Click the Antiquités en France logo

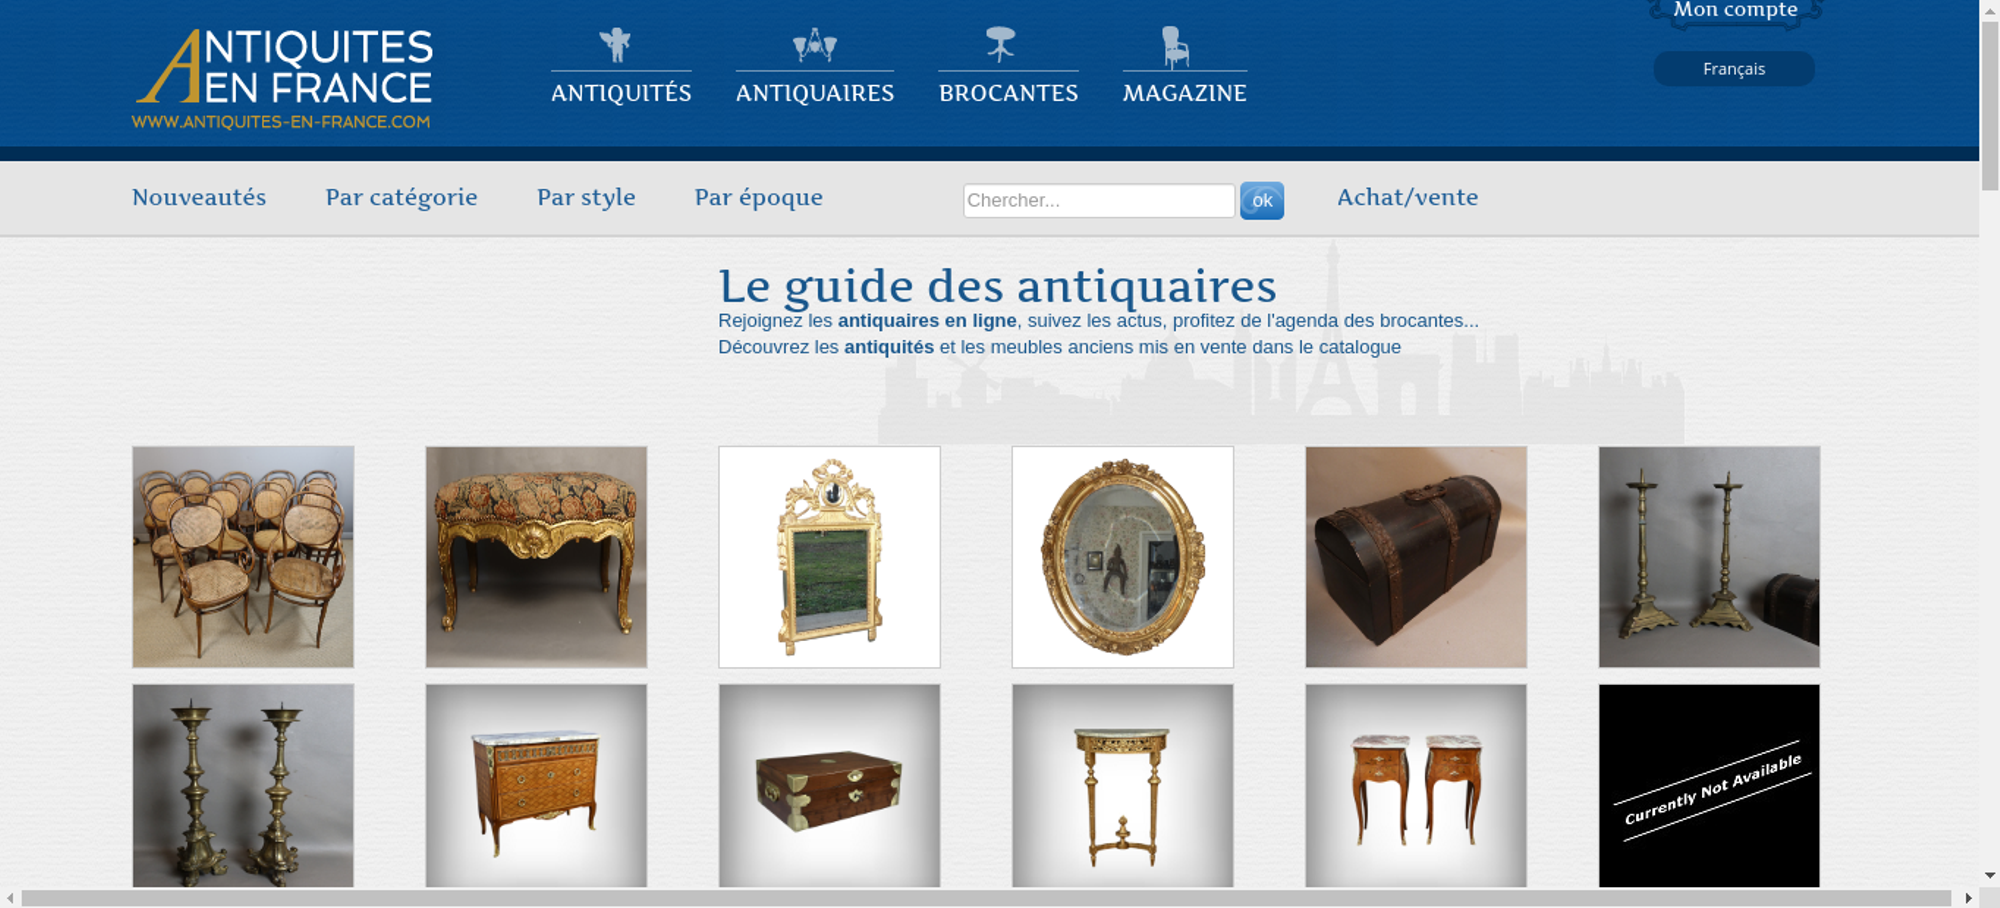click(283, 79)
